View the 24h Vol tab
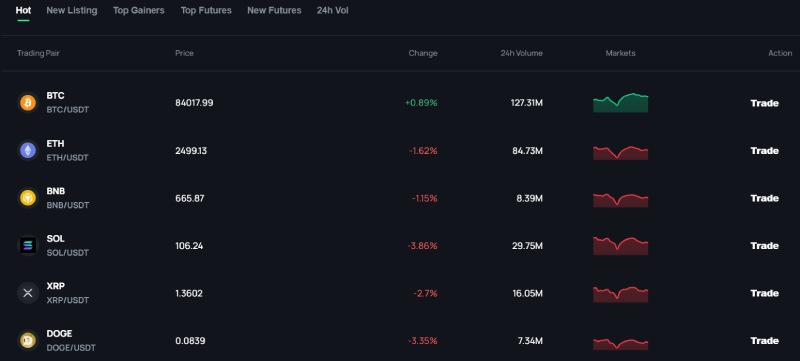The width and height of the screenshot is (800, 361). pyautogui.click(x=333, y=10)
